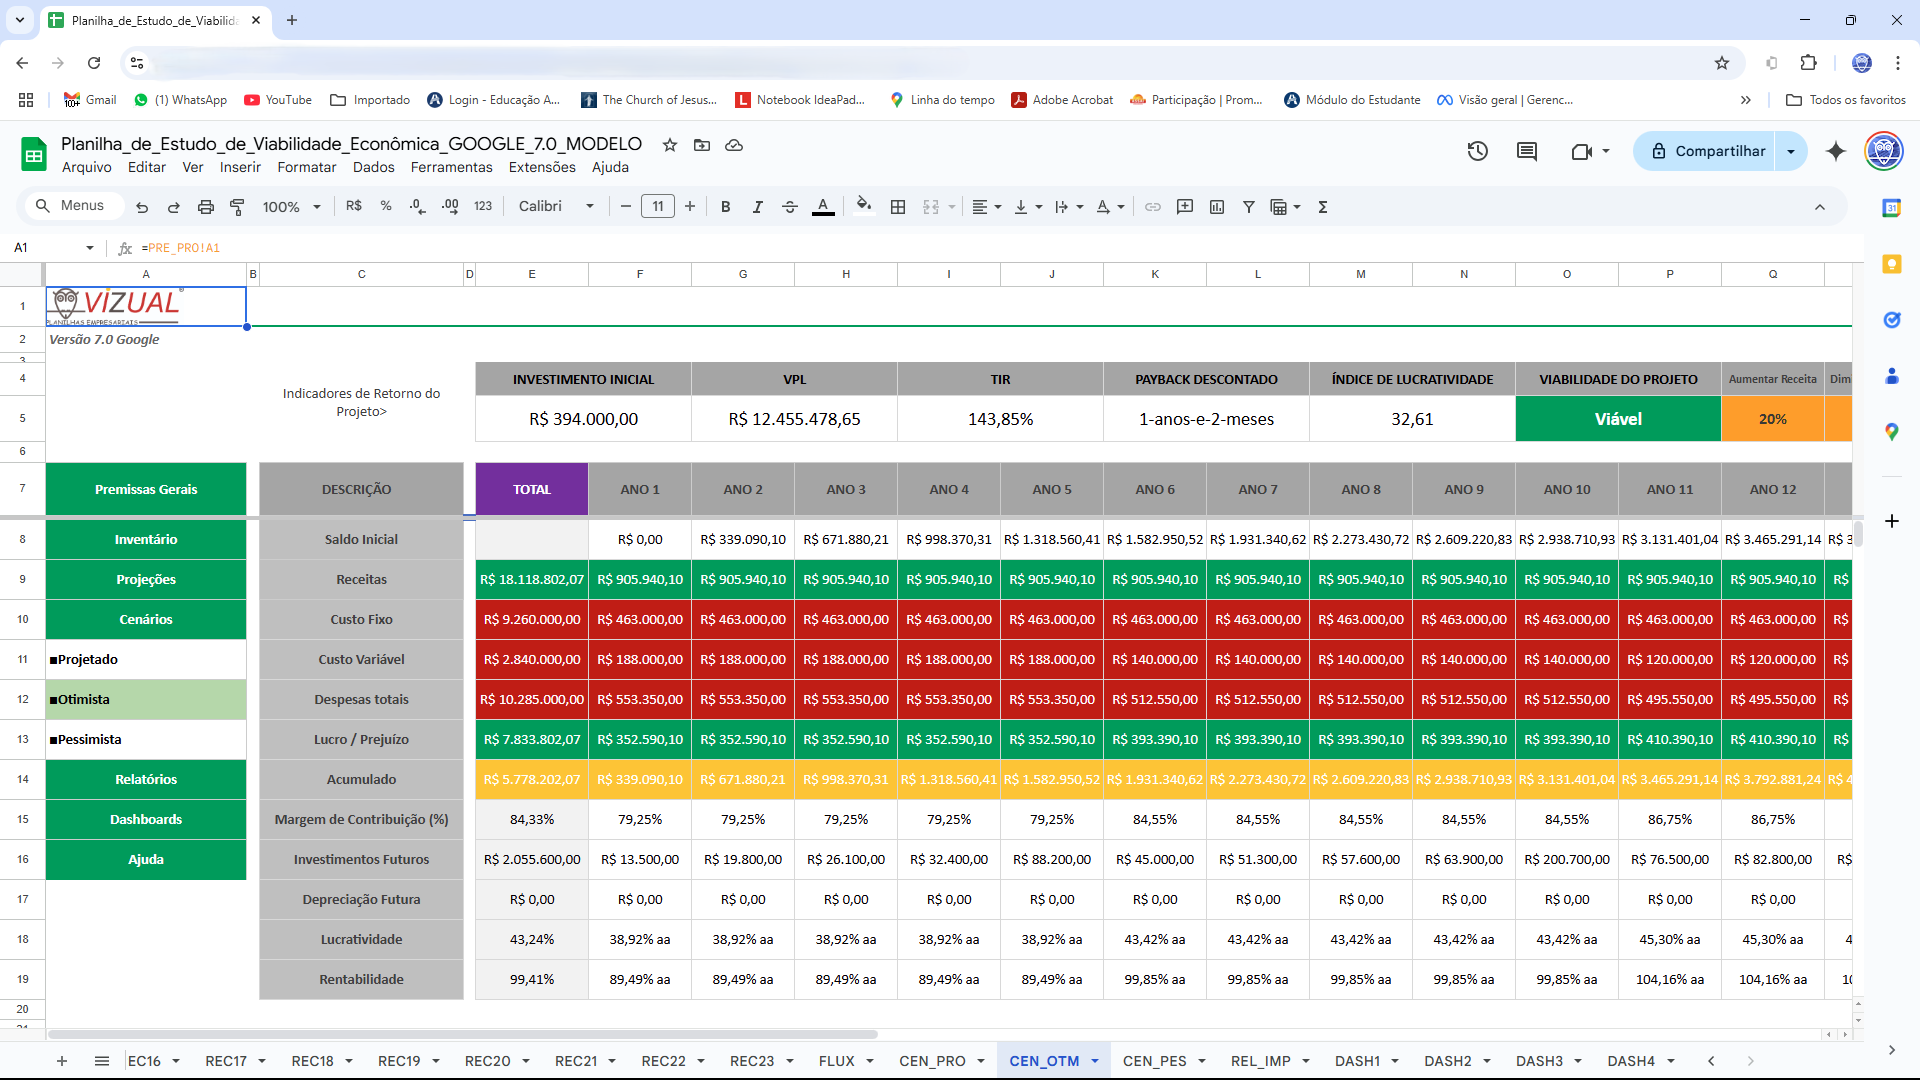This screenshot has width=1920, height=1080.
Task: Toggle strikethrough formatting
Action: [789, 207]
